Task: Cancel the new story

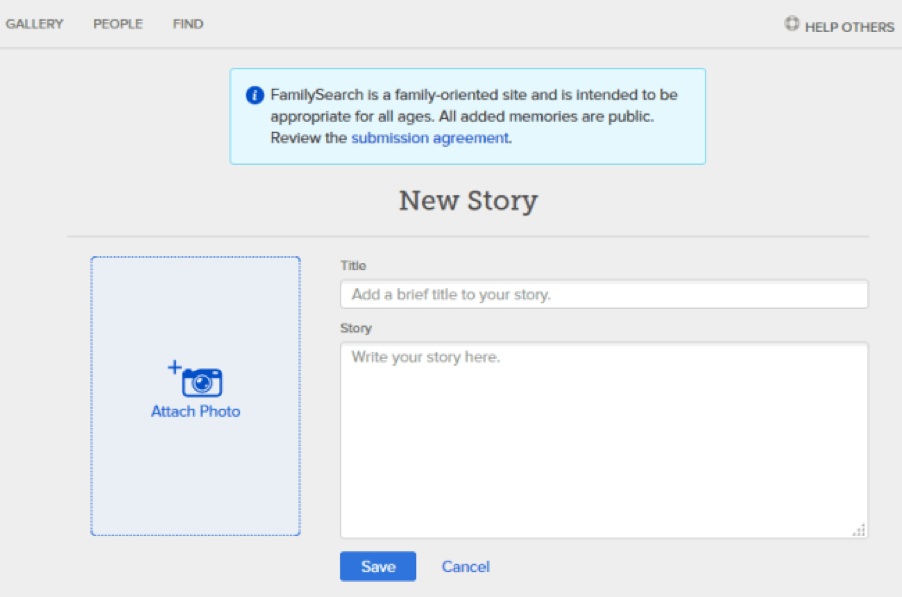Action: [x=465, y=567]
